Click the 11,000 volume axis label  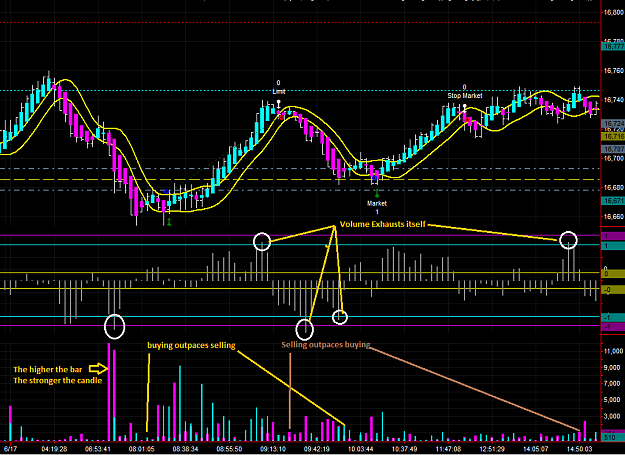pos(614,351)
